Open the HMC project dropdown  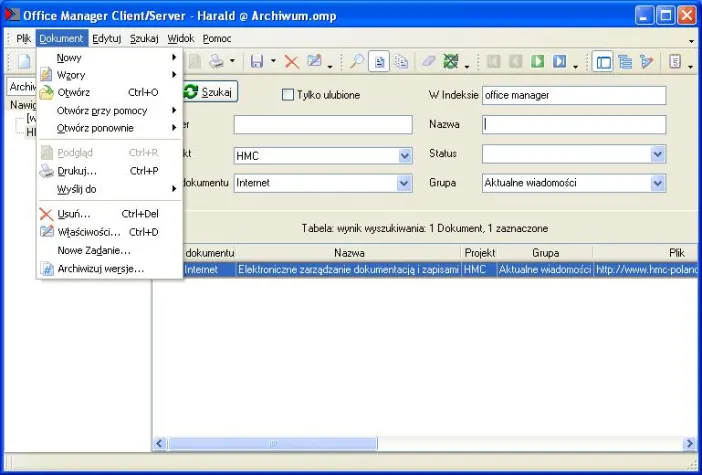pos(404,156)
